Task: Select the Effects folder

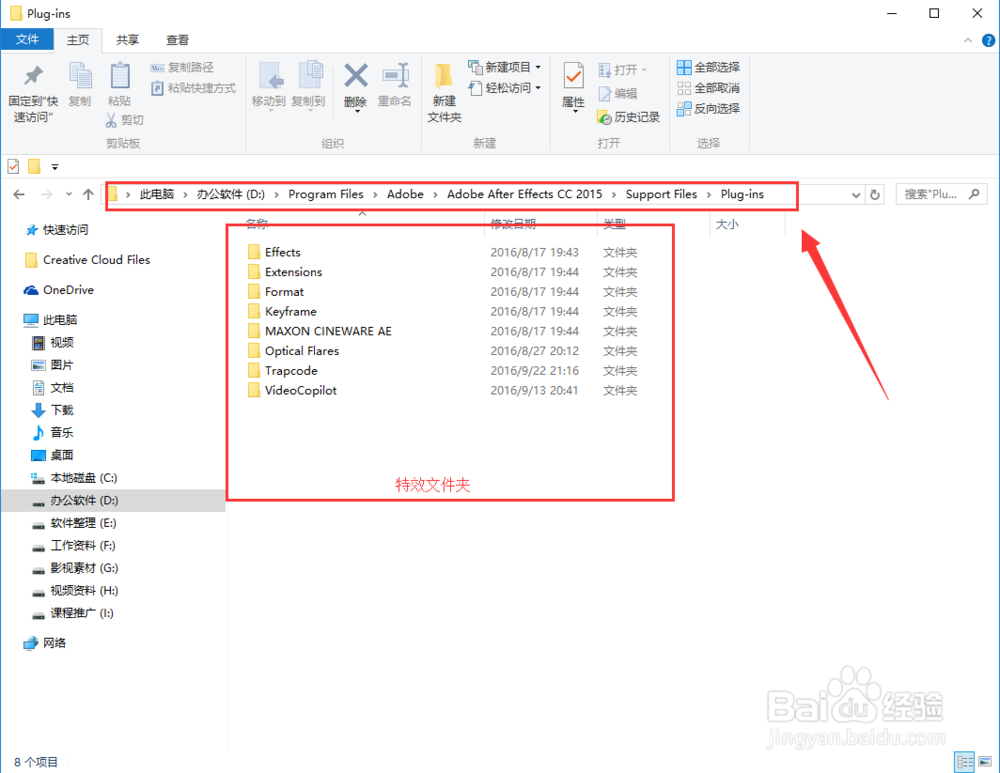Action: [283, 253]
